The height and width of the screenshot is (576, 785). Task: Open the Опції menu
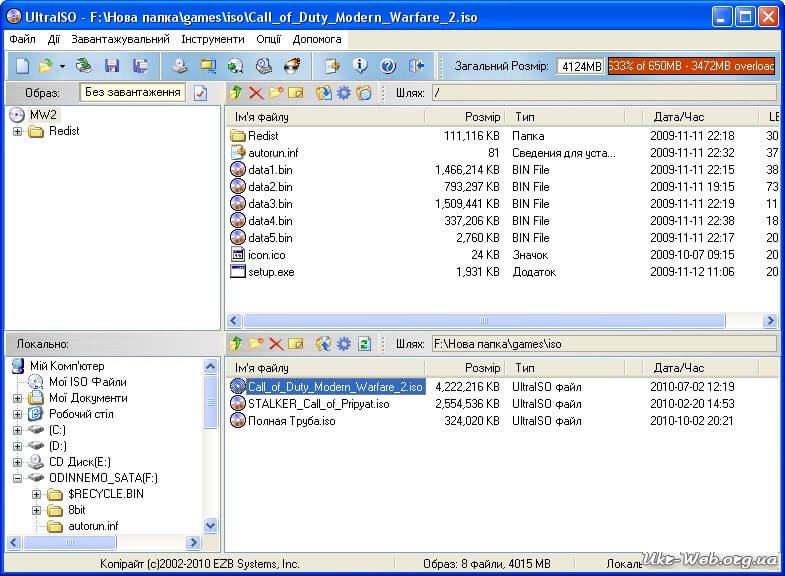click(269, 39)
